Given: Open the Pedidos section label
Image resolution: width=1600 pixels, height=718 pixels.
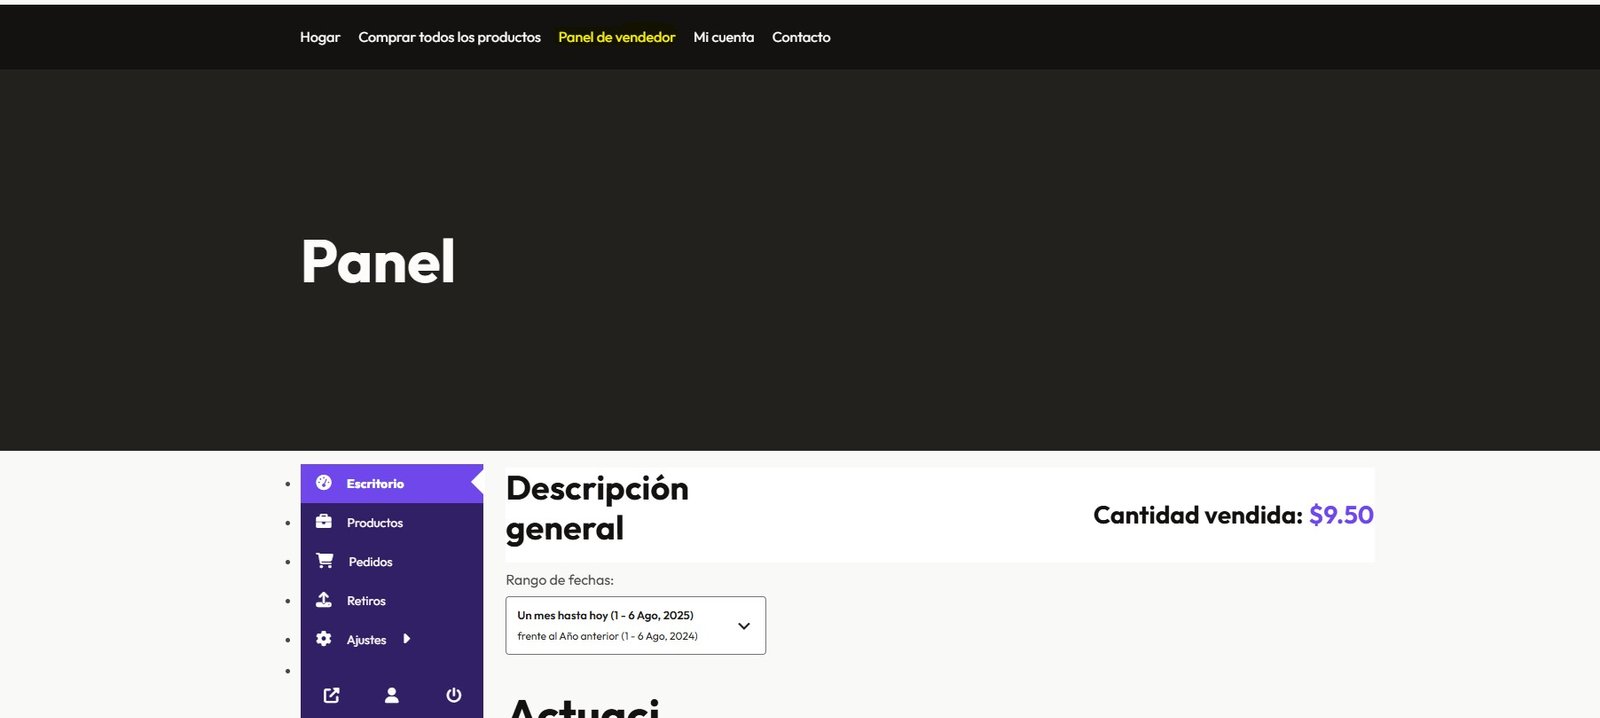Looking at the screenshot, I should [370, 562].
